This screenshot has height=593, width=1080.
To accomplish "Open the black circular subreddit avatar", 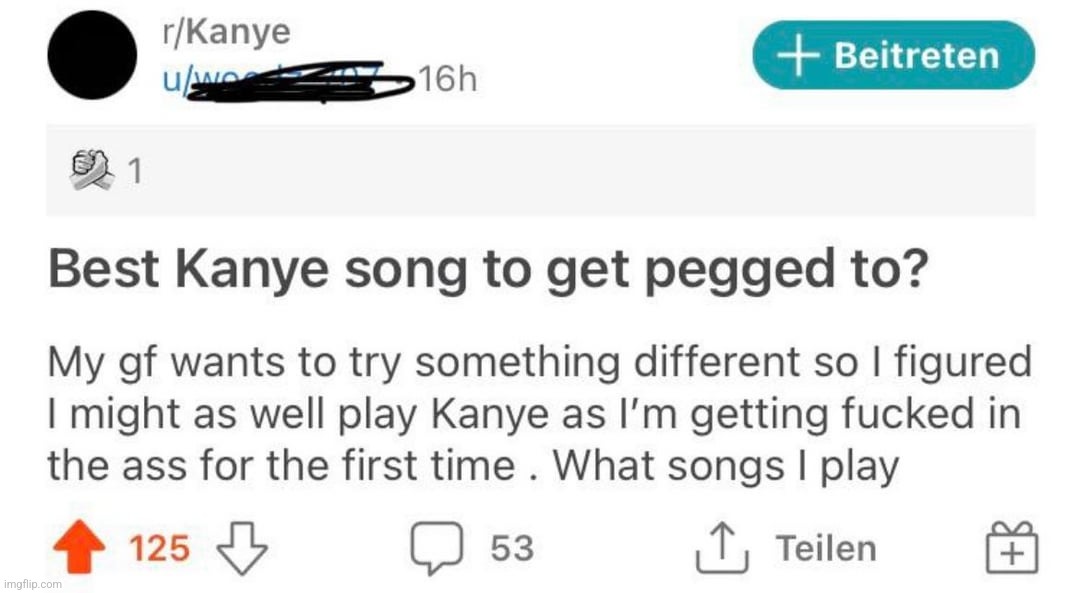I will [x=92, y=55].
